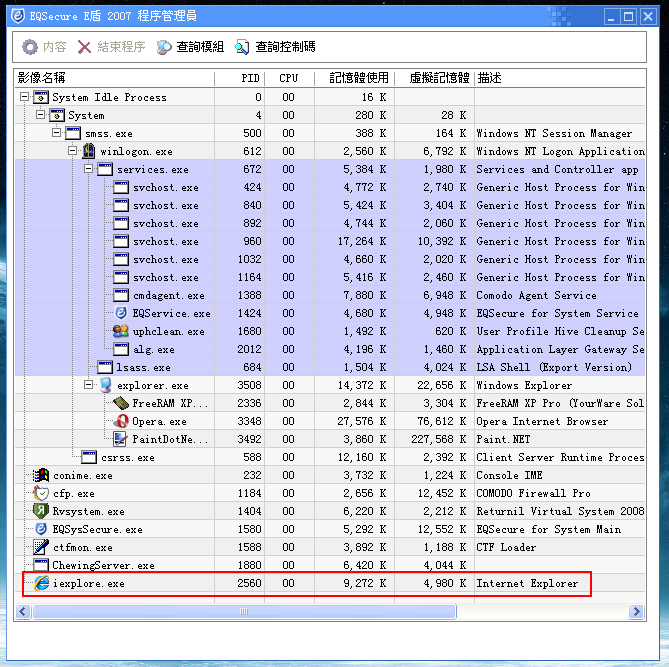
Task: Click the lsass.exe window icon
Action: pyautogui.click(x=105, y=367)
